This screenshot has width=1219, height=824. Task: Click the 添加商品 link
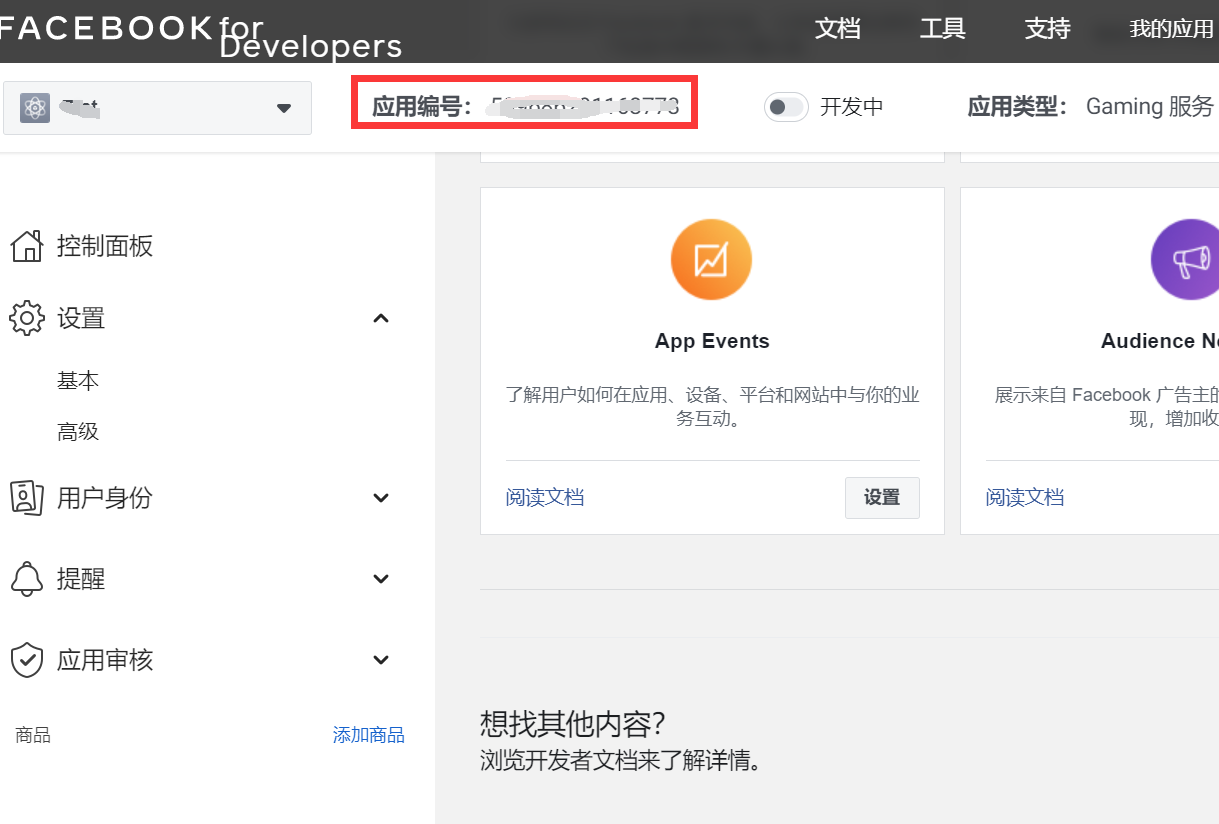pos(368,735)
